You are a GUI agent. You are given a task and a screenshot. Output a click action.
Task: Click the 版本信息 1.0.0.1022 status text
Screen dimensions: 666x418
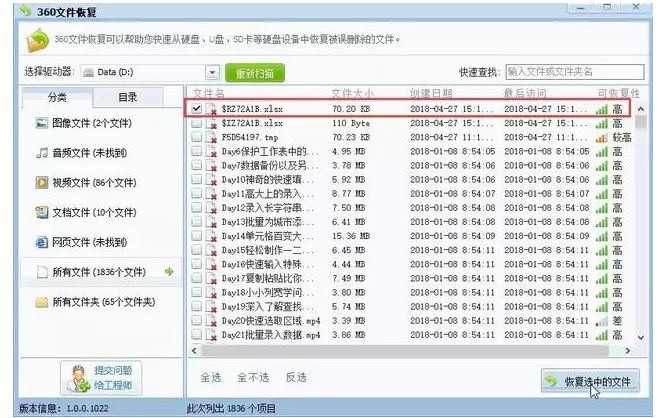(x=64, y=409)
